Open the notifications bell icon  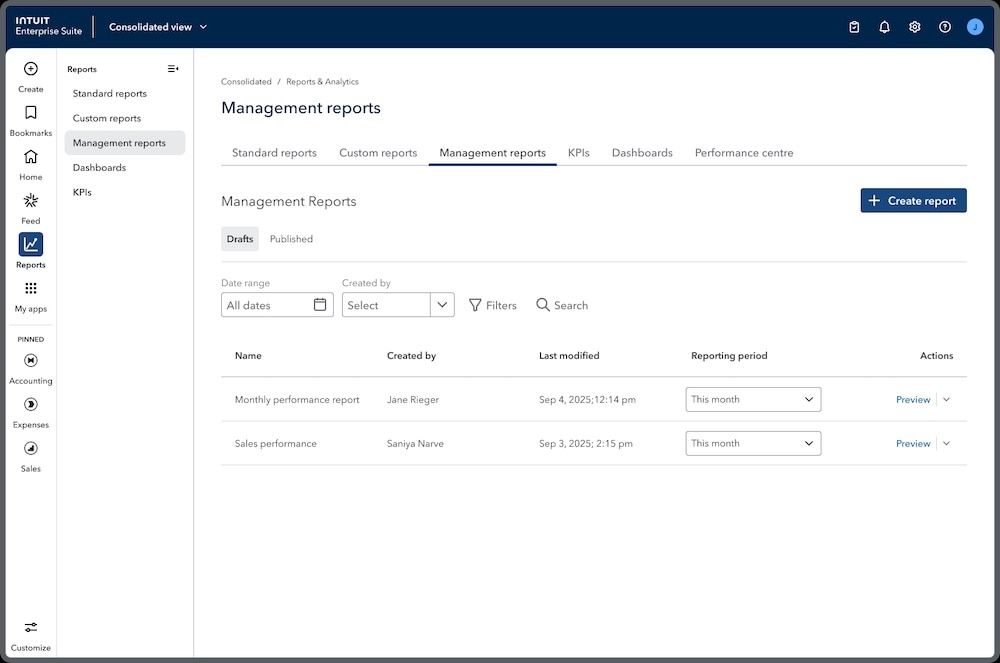click(884, 27)
